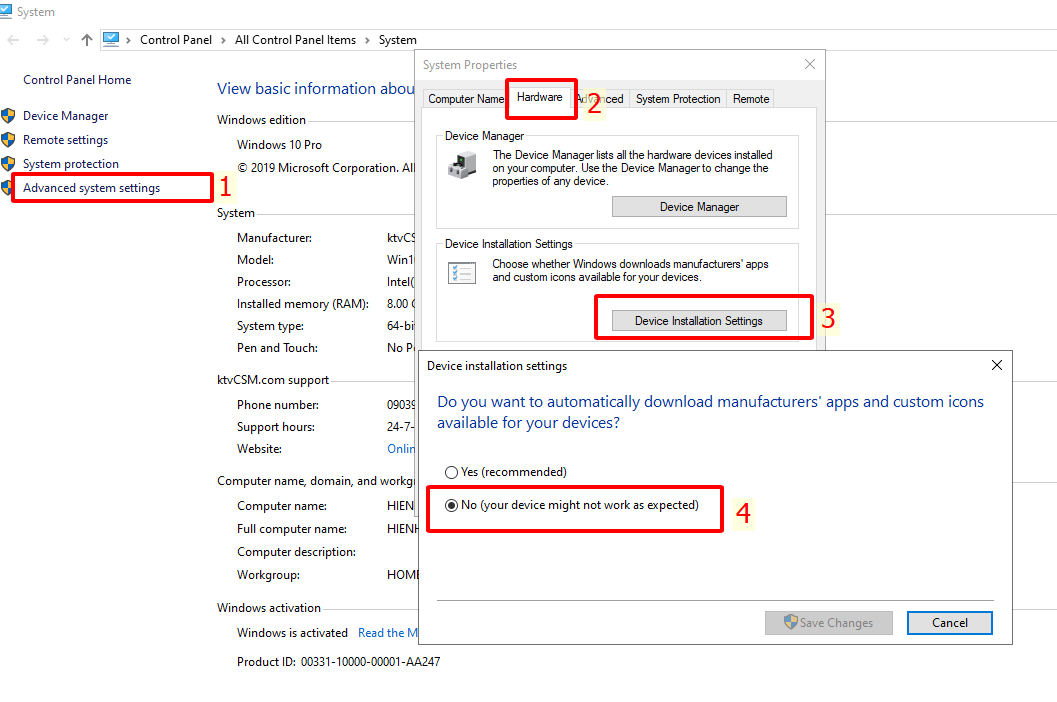Click ktvCSM.com support heading

coord(273,380)
